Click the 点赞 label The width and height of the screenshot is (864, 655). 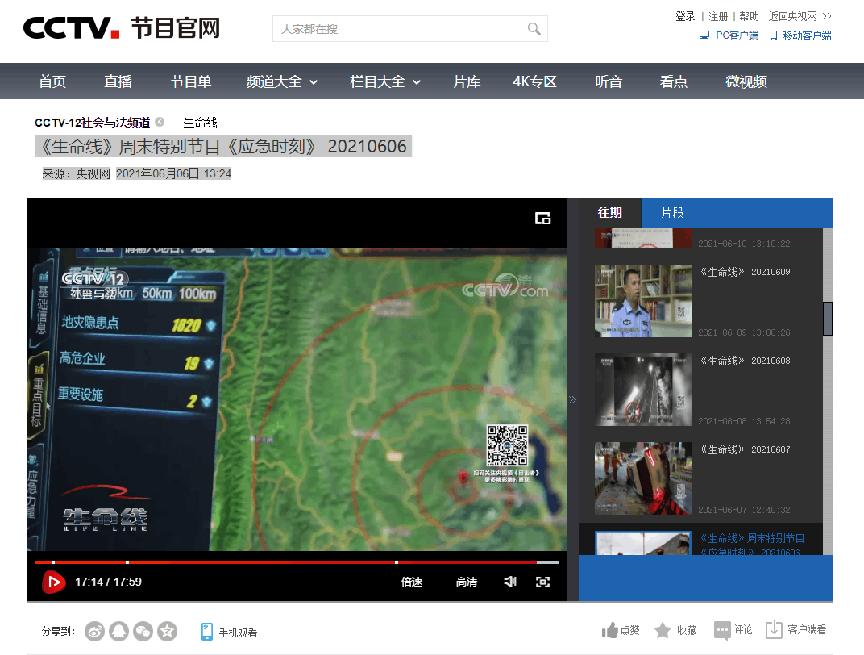[630, 630]
